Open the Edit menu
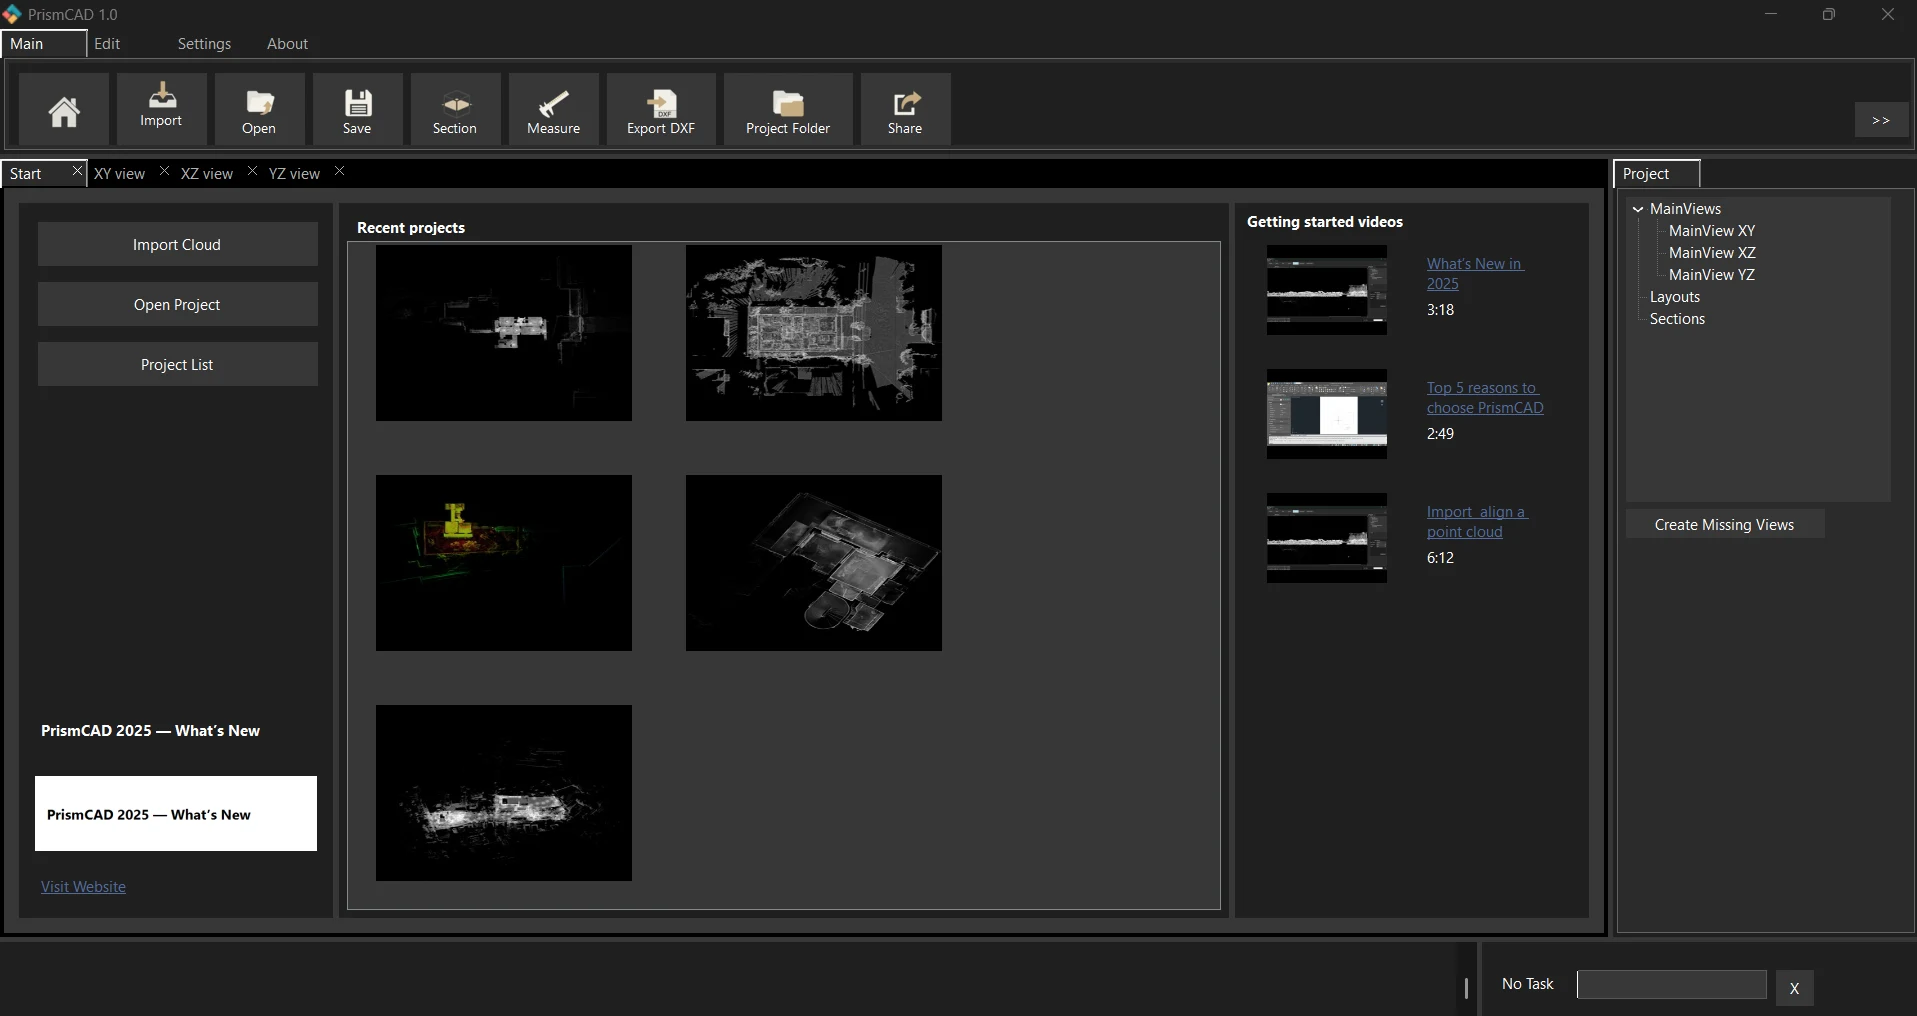1917x1016 pixels. point(107,44)
